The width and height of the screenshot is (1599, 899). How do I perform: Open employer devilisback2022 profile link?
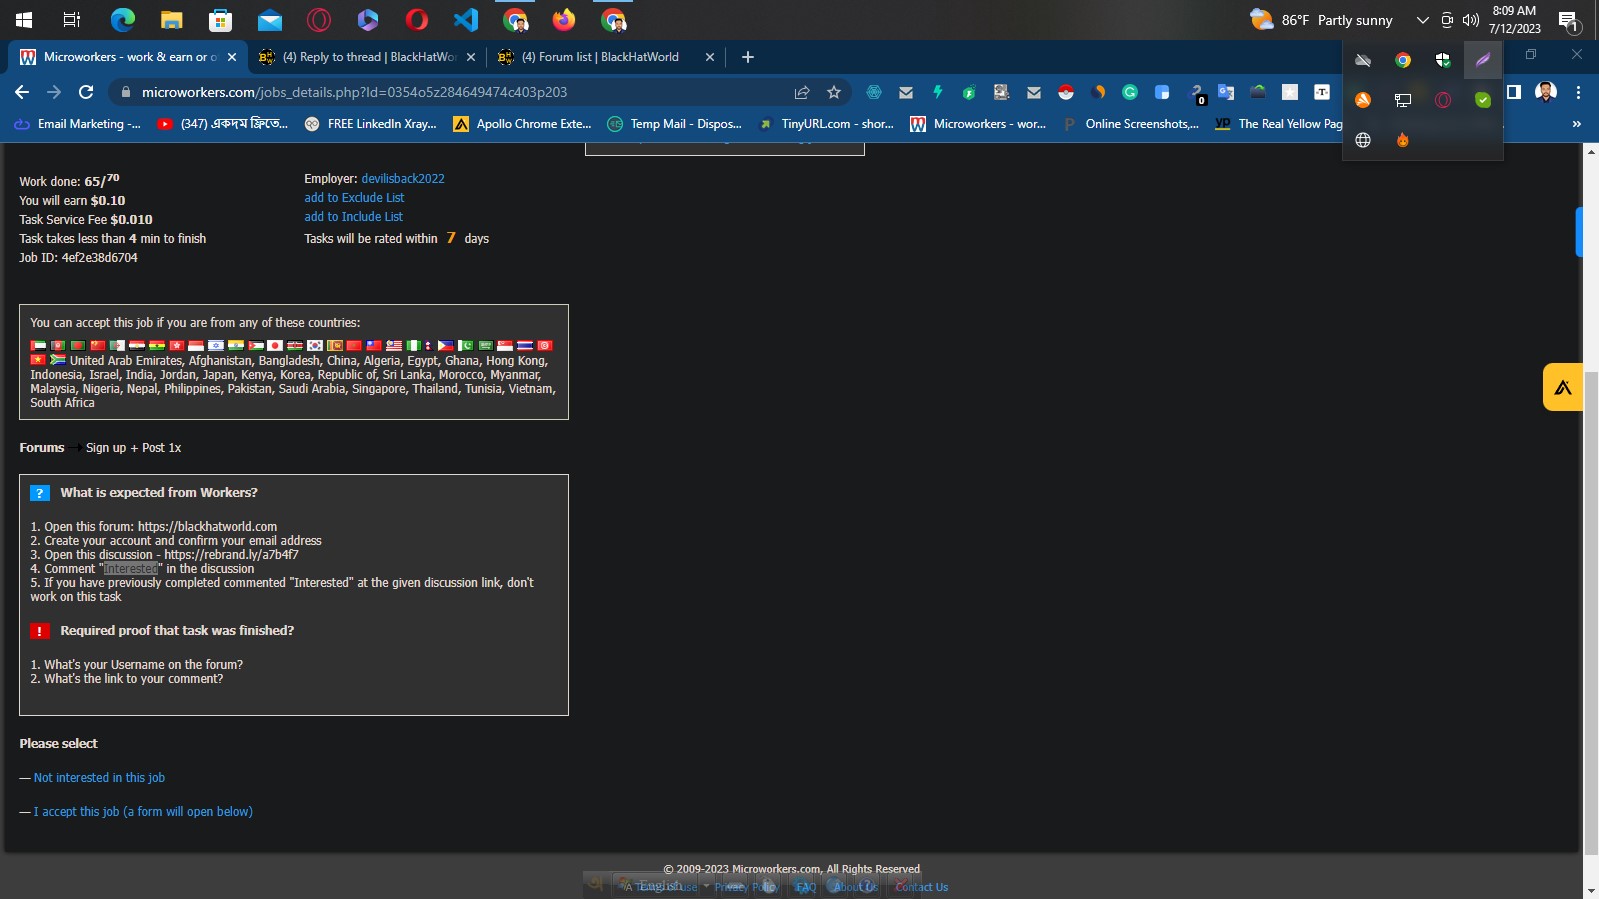[403, 179]
